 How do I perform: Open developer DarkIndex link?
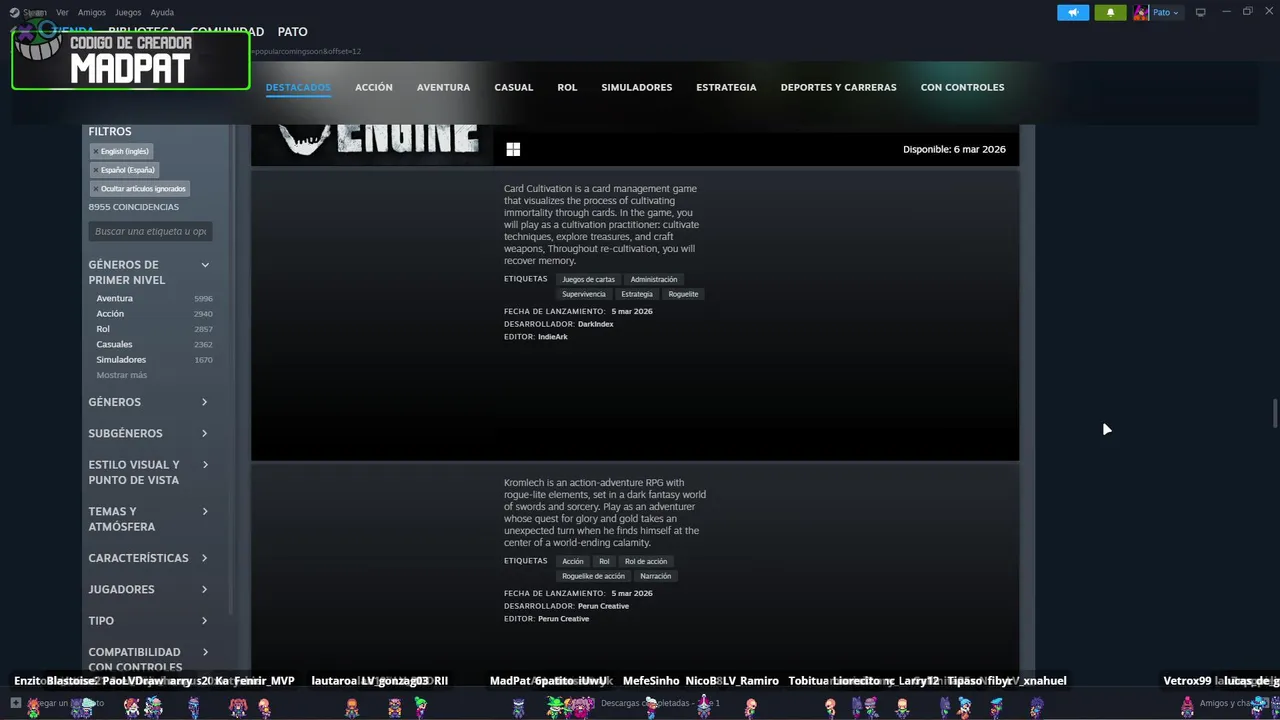click(596, 324)
